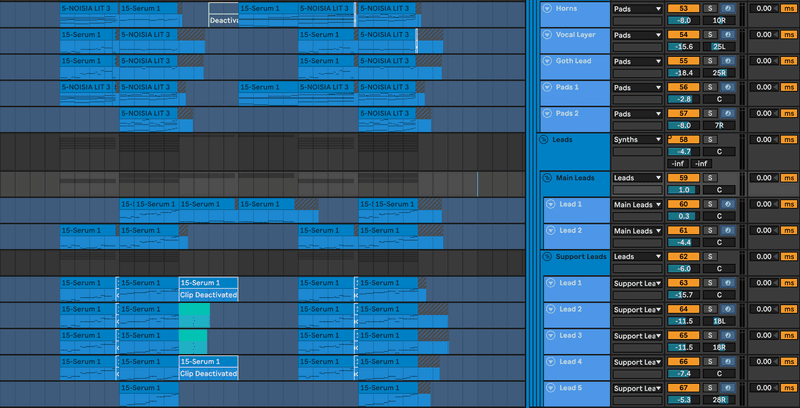This screenshot has height=408, width=800.
Task: Click Lead 5 pan control 28R
Action: pyautogui.click(x=719, y=400)
